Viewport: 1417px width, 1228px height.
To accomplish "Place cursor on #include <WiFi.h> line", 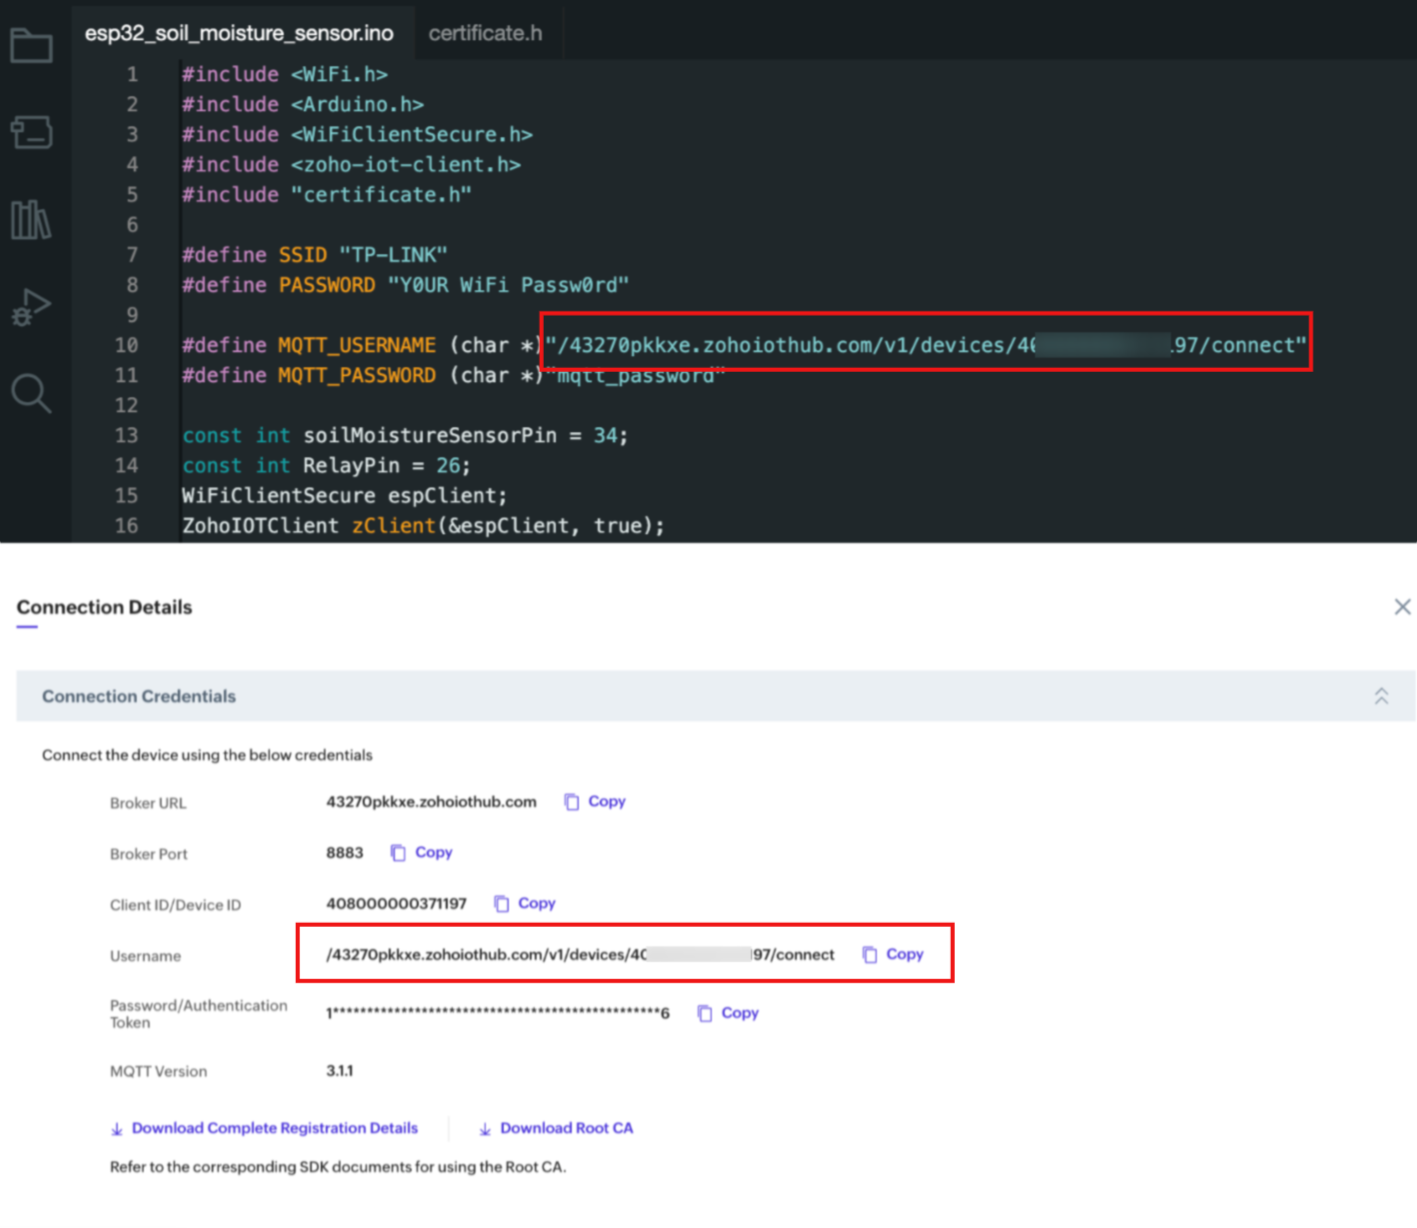I will tap(284, 74).
